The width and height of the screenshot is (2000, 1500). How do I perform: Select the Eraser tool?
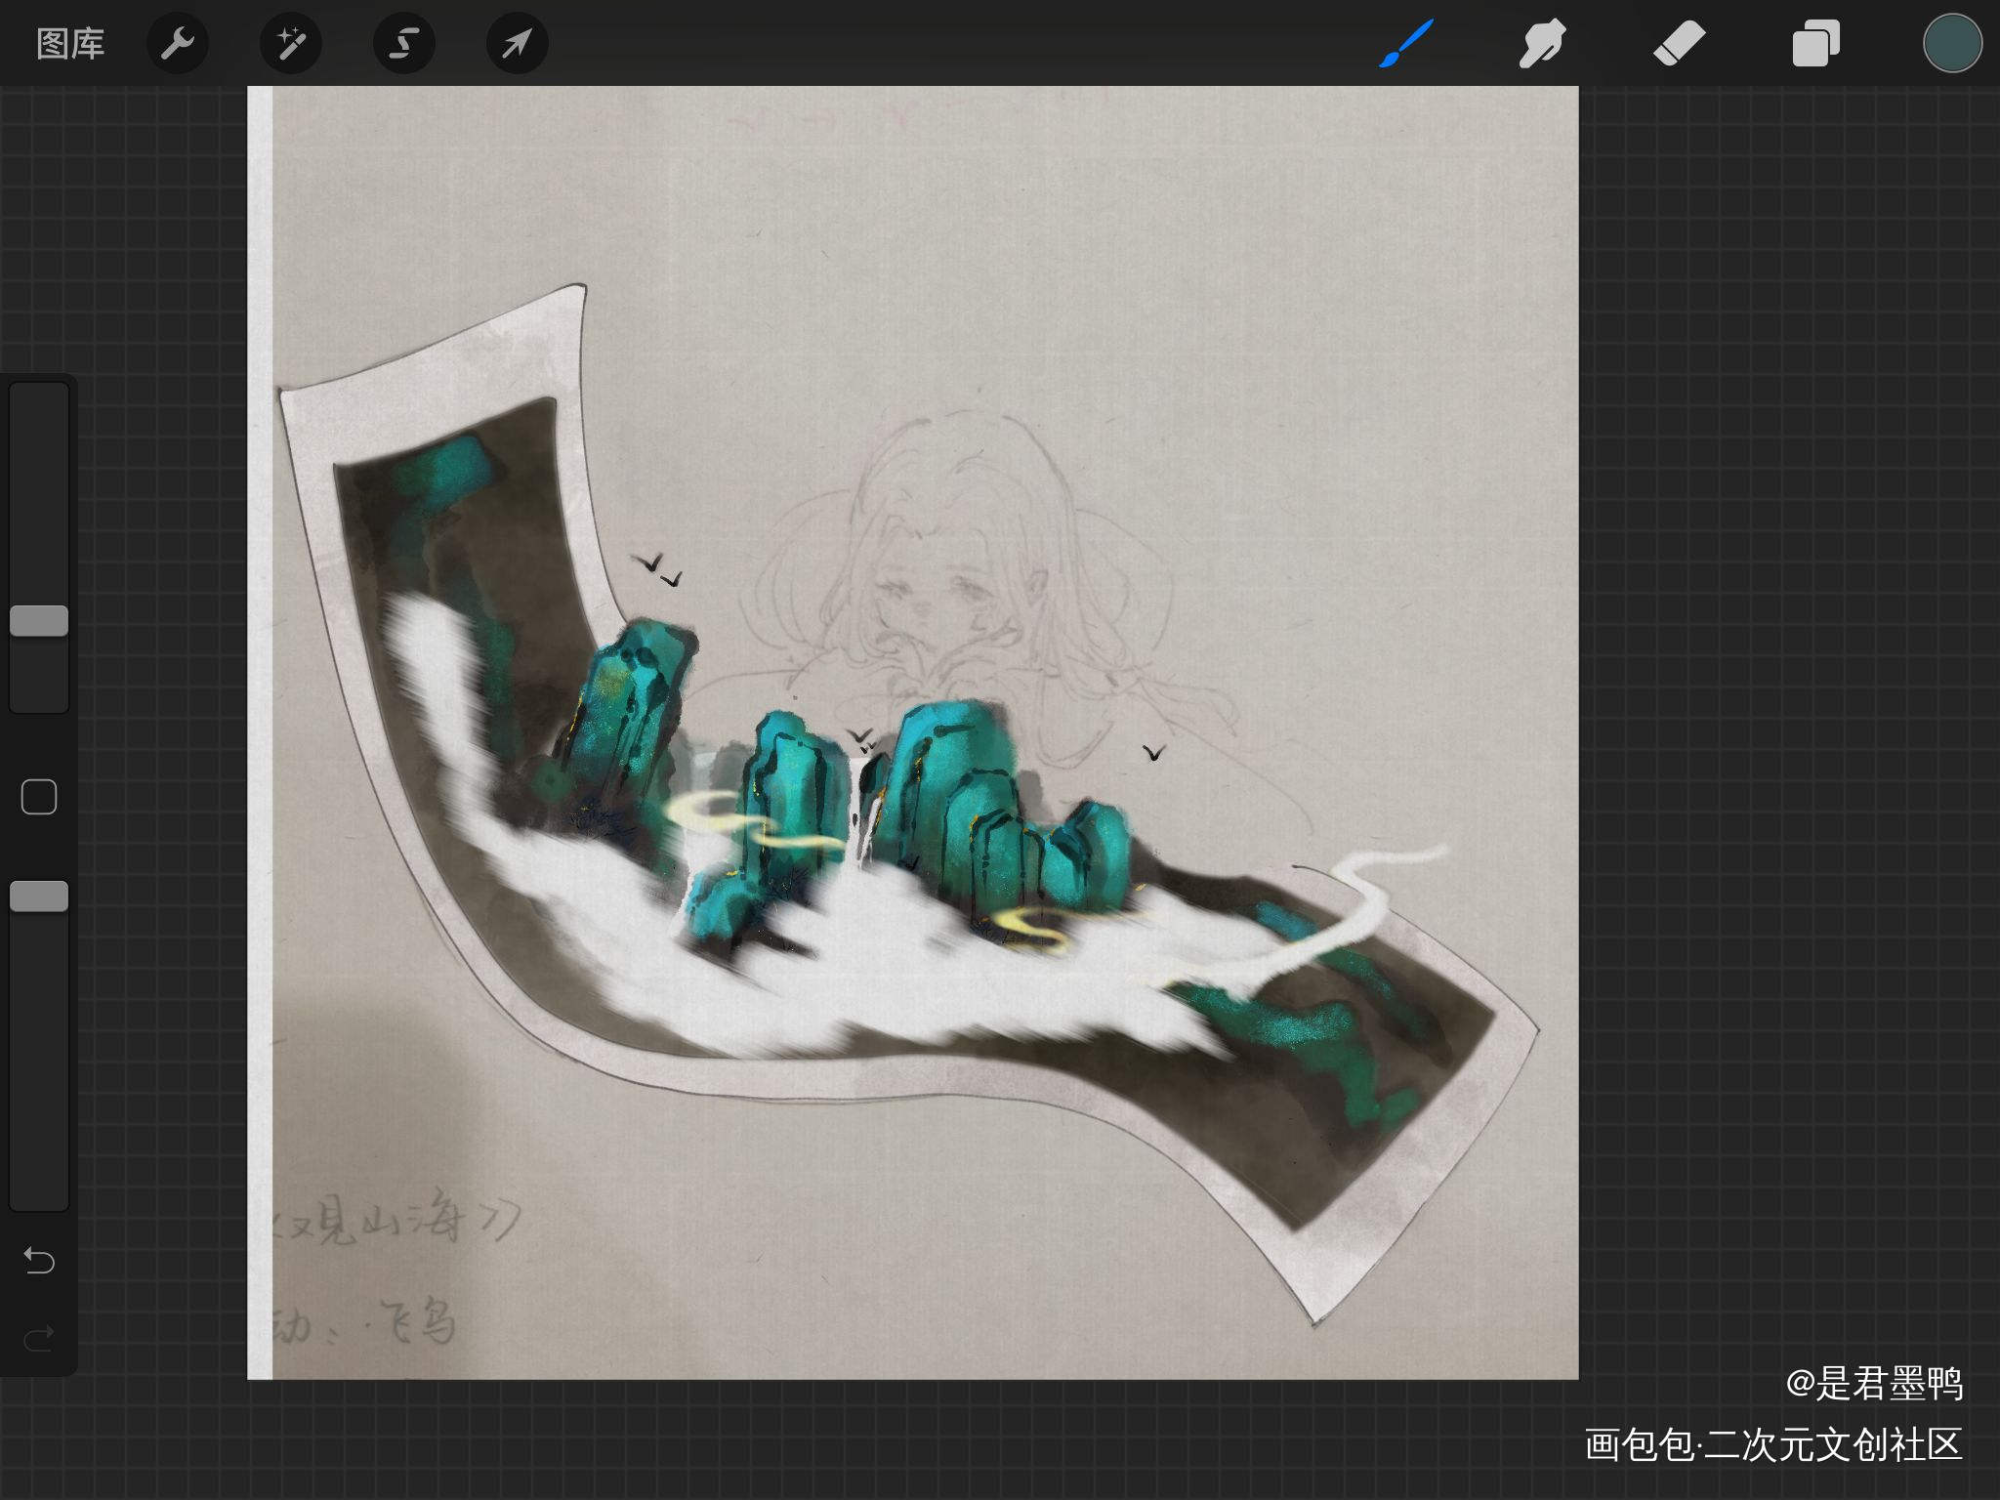coord(1679,44)
